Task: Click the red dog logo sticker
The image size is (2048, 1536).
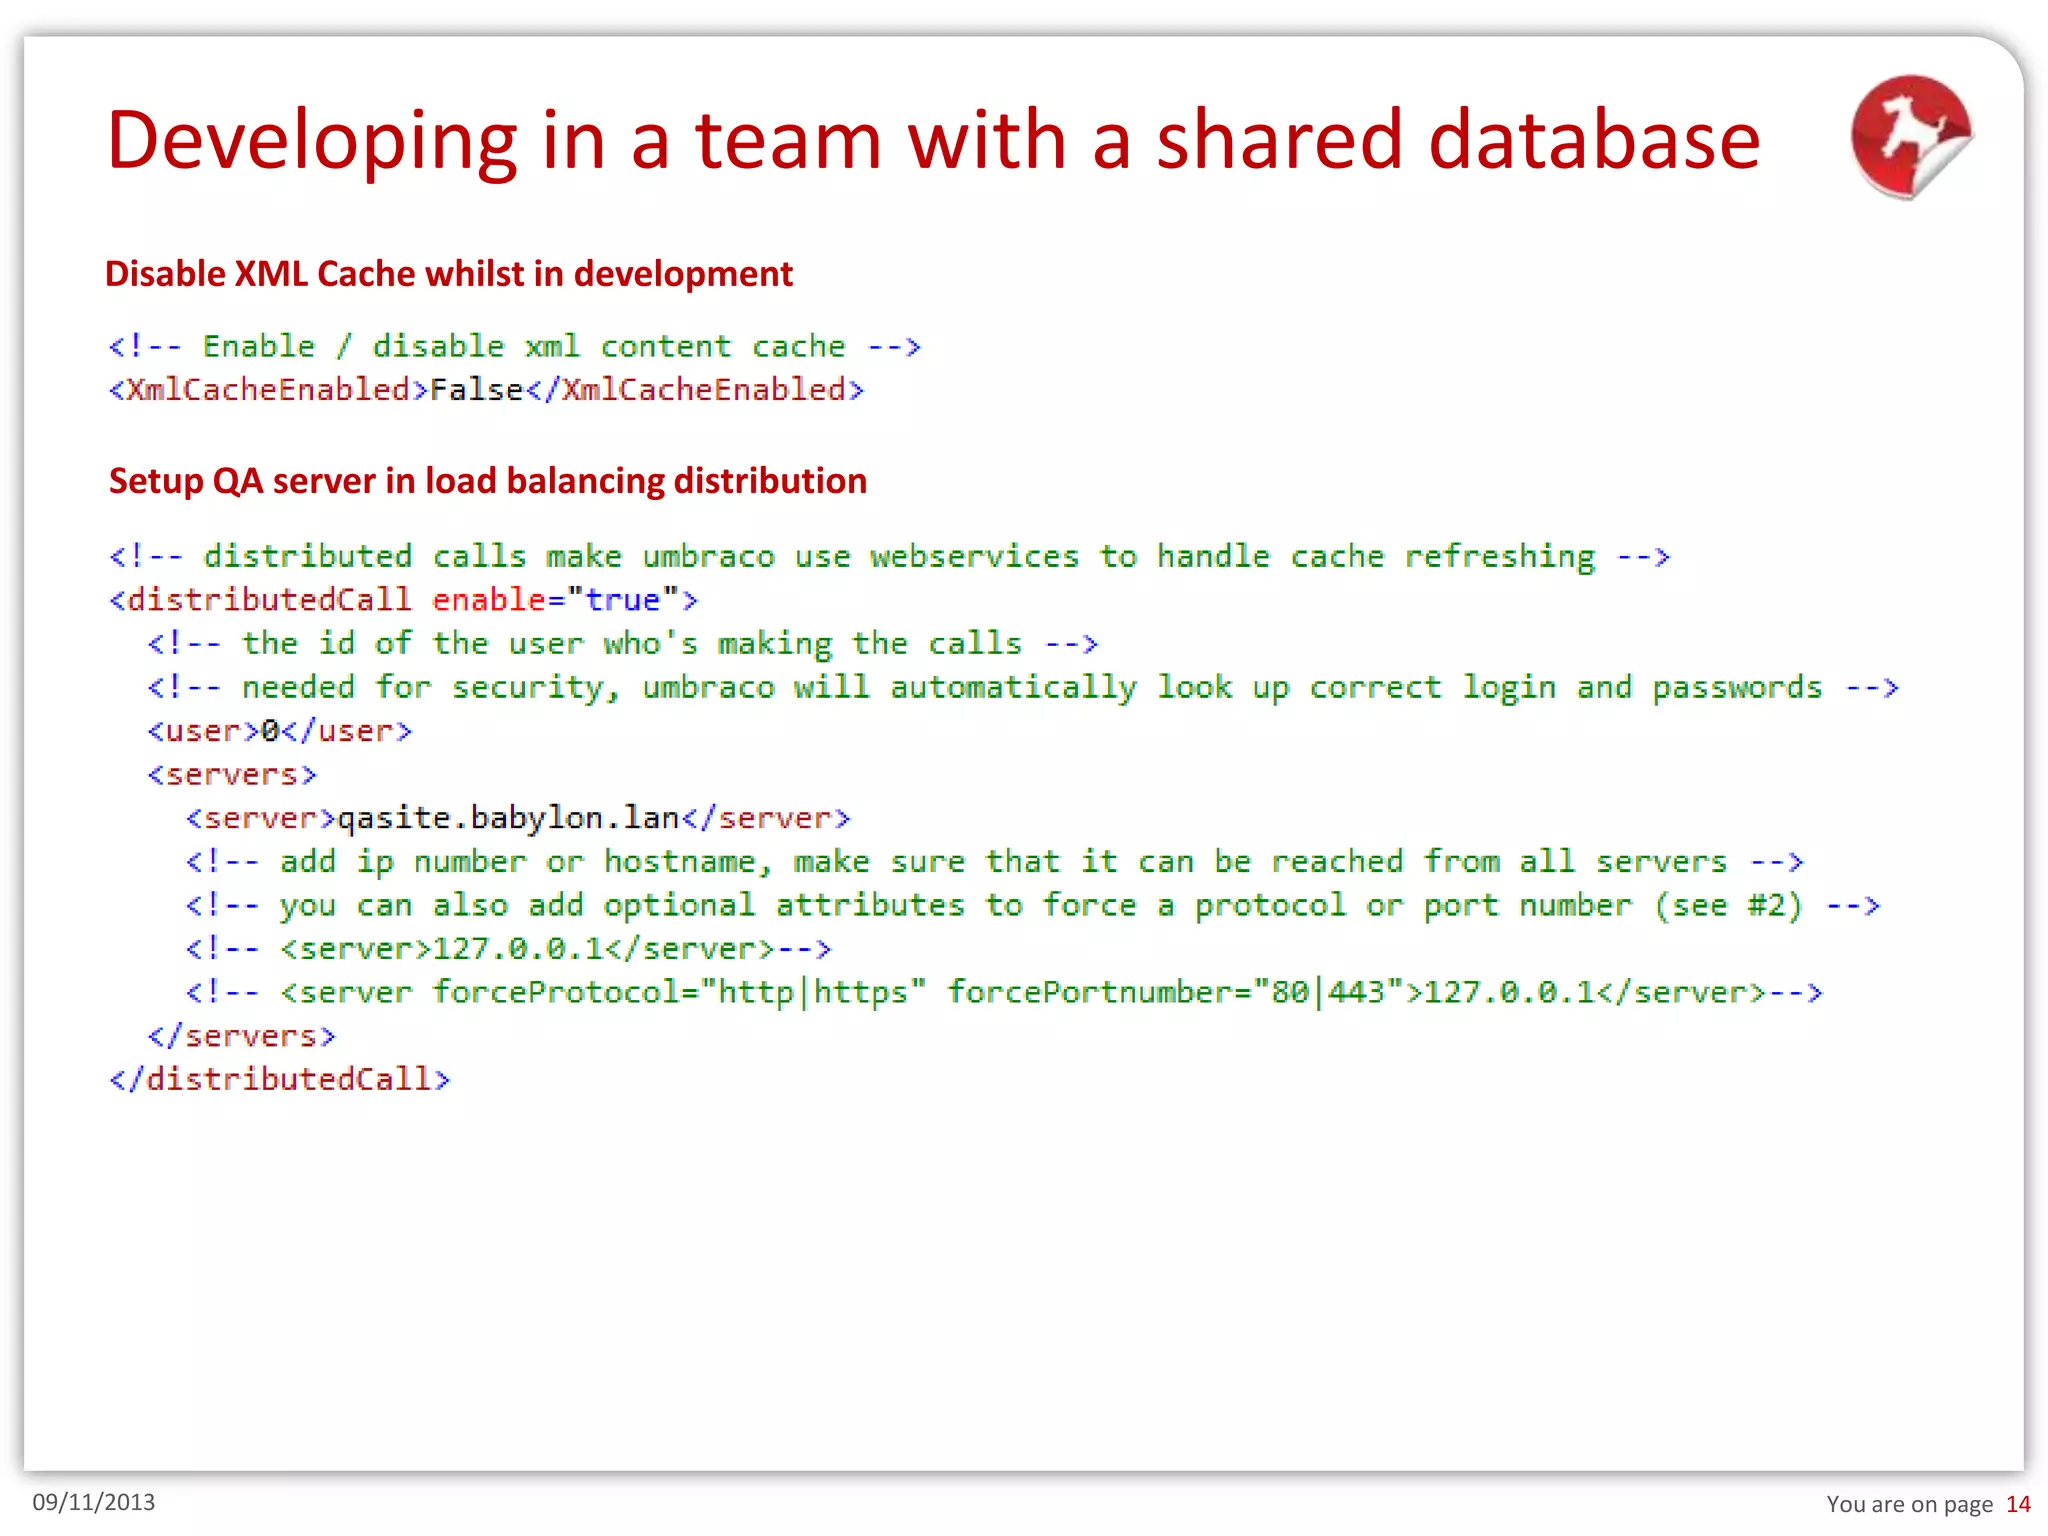Action: (x=1911, y=137)
